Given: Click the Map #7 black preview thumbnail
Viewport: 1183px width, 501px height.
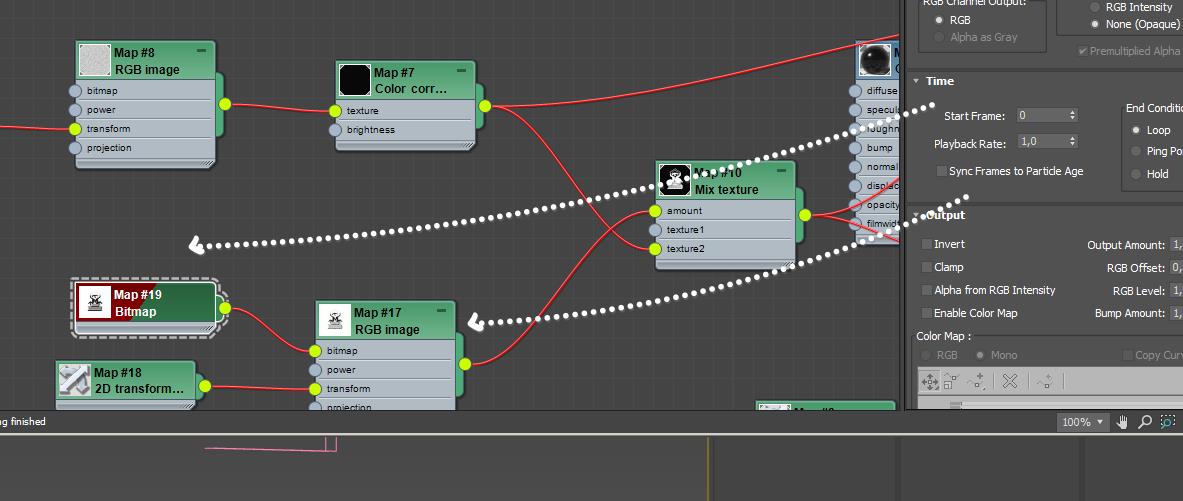Looking at the screenshot, I should point(355,80).
